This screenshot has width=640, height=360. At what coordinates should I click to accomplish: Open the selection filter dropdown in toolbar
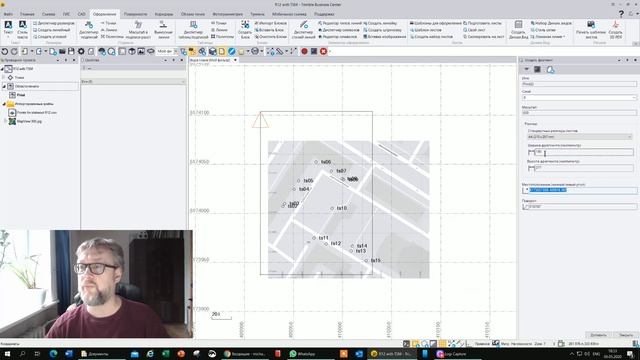(167, 51)
